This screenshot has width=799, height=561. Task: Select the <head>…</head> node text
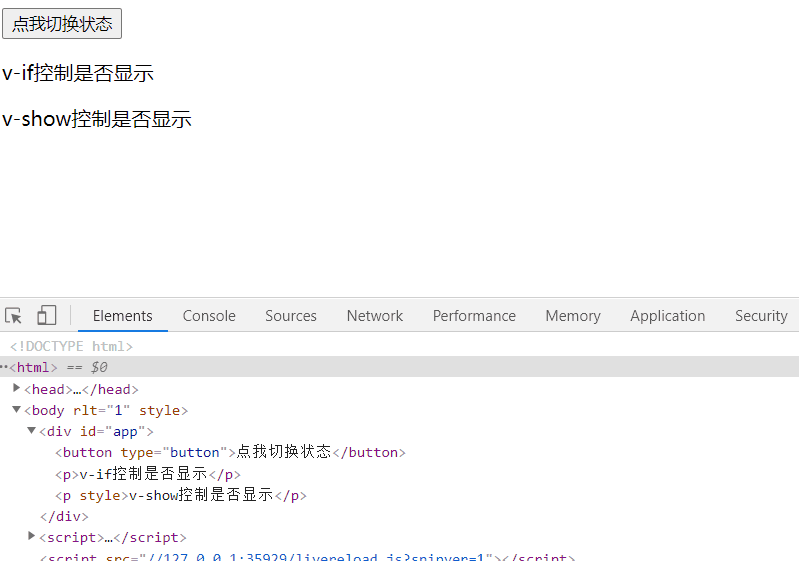(x=81, y=389)
